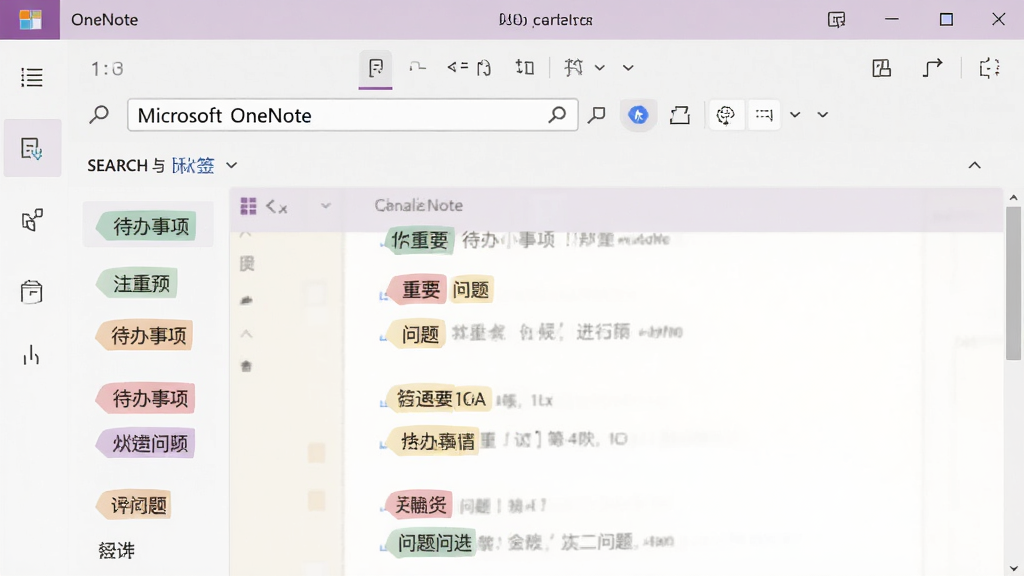
Task: Click the text height icon in toolbar
Action: (x=524, y=67)
